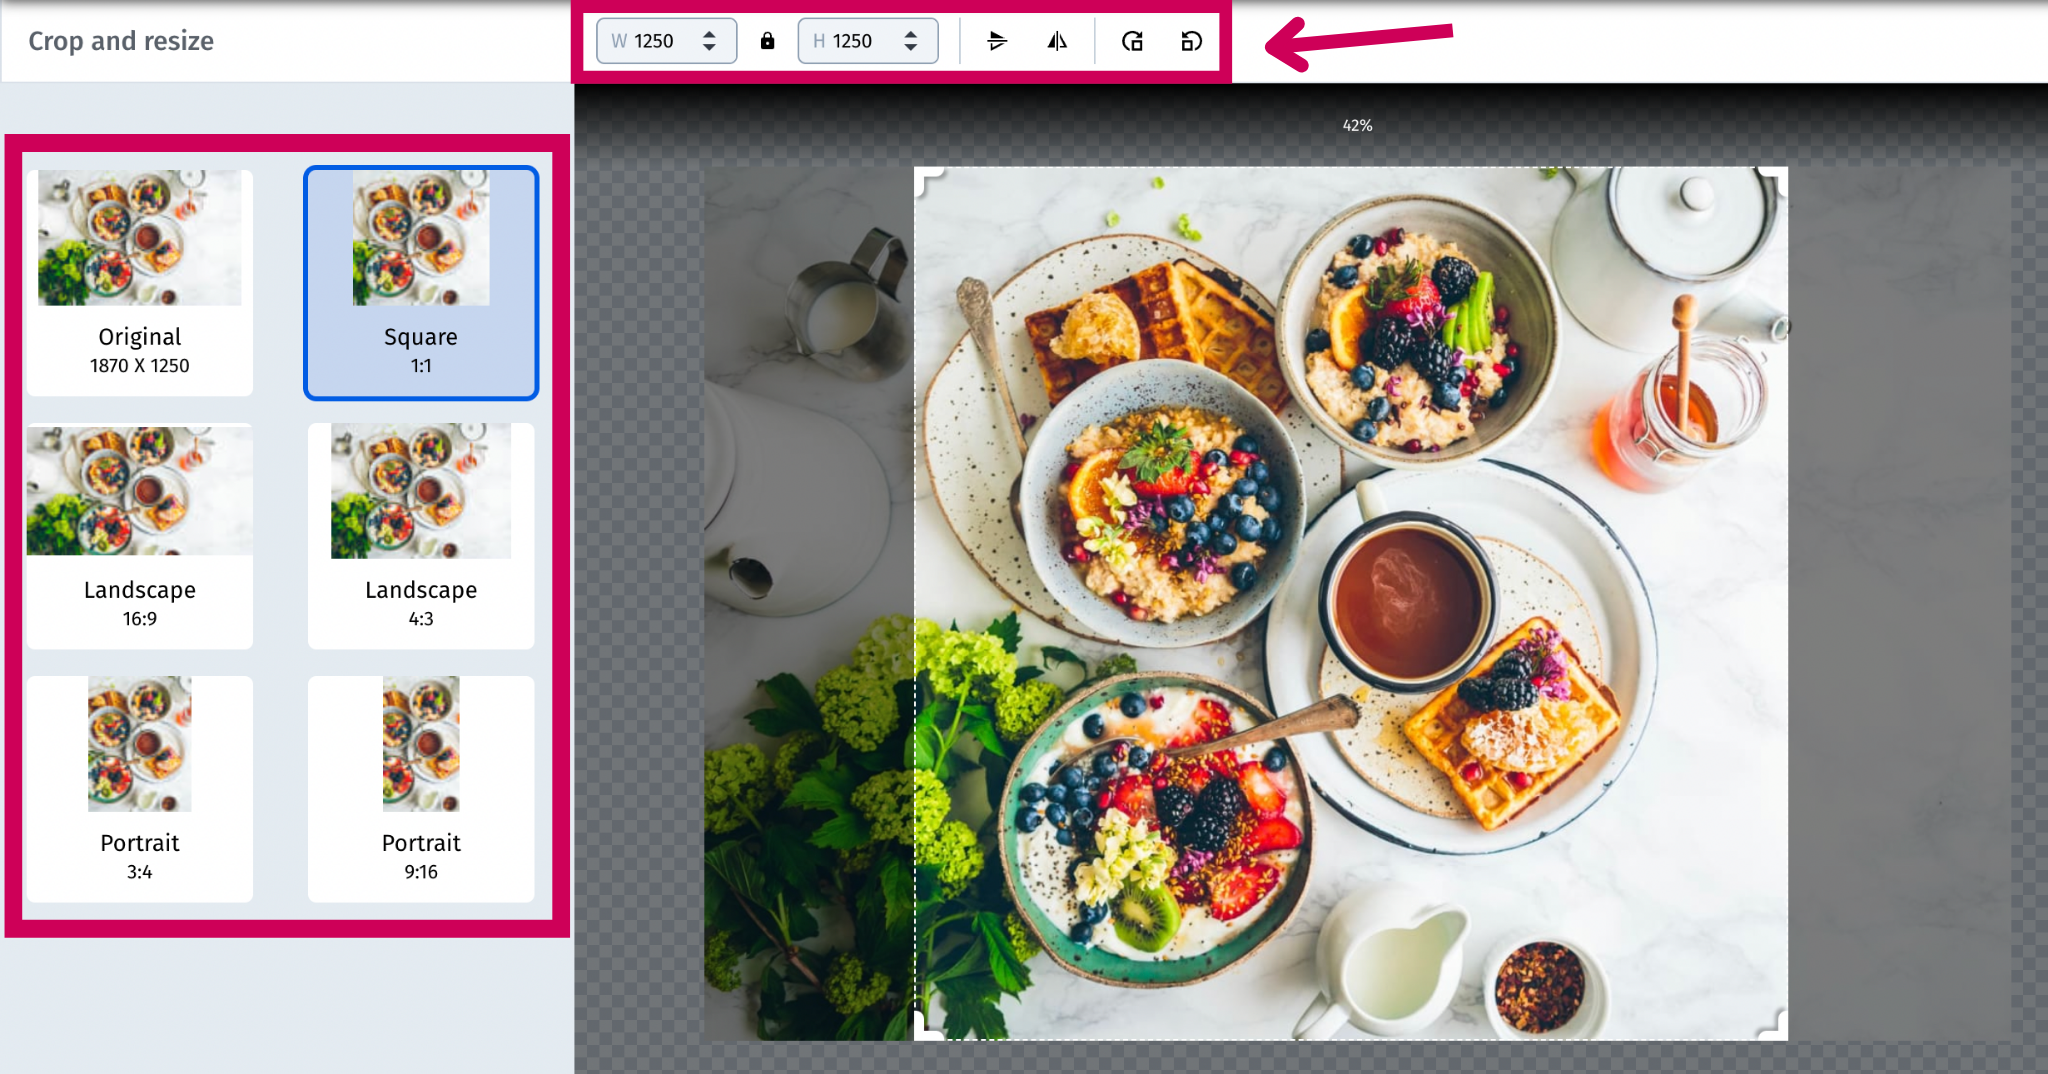Select the Square 1:1 crop preset
Viewport: 2048px width, 1074px height.
(421, 282)
